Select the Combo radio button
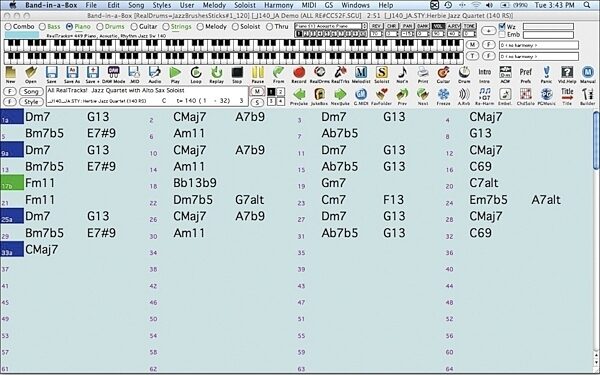 click(8, 27)
